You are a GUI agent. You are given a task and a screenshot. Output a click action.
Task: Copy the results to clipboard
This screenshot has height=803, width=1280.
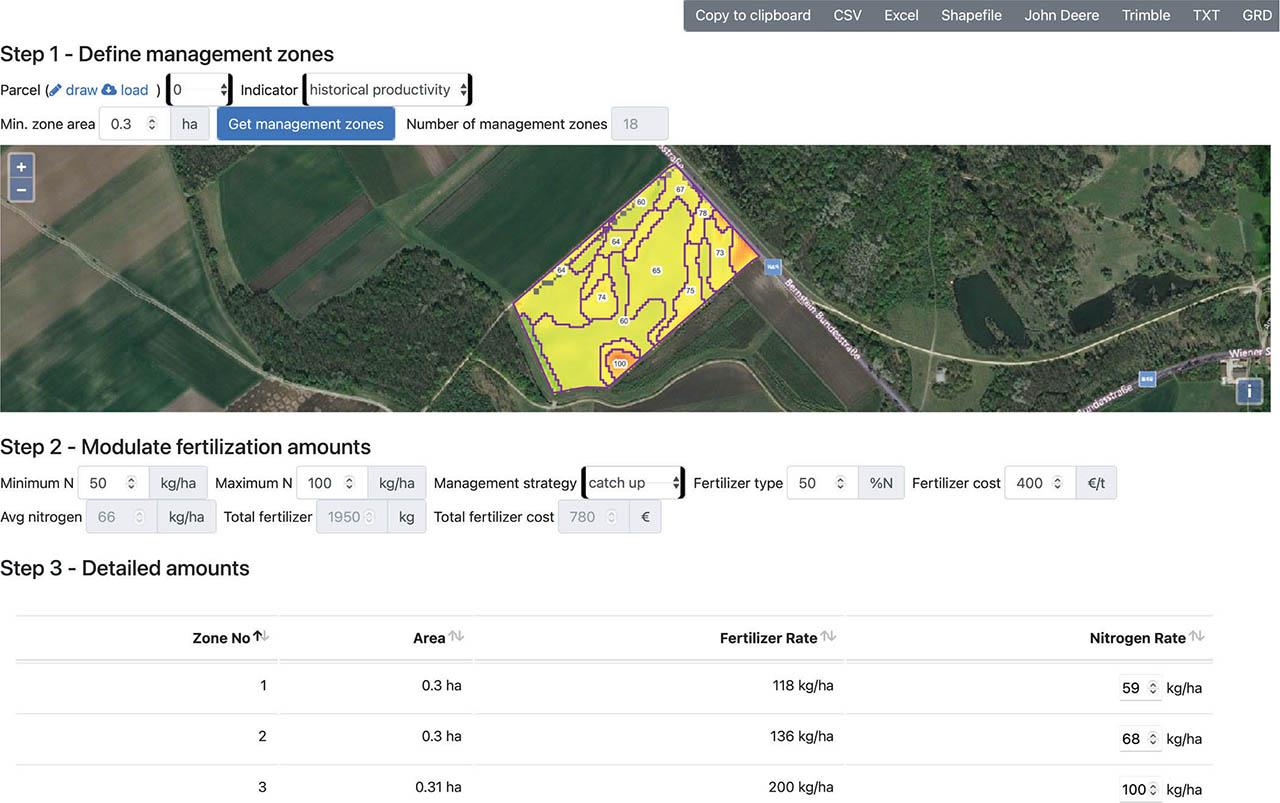[752, 15]
